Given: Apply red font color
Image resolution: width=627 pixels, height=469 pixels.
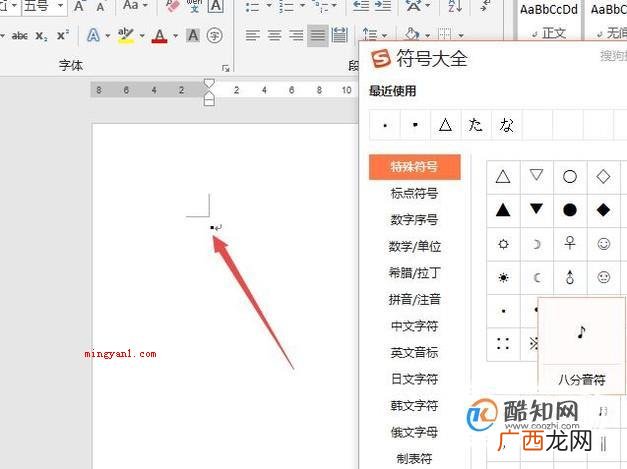Looking at the screenshot, I should (160, 36).
